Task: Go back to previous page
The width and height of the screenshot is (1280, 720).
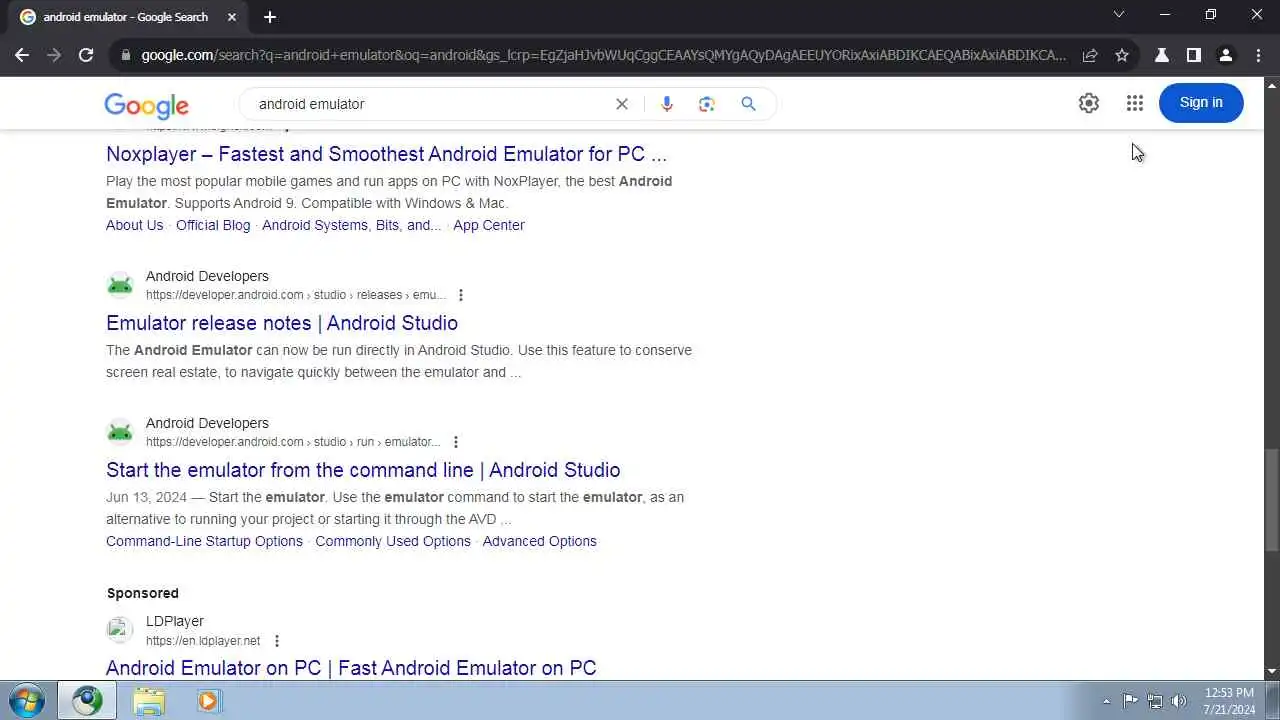Action: (x=22, y=55)
